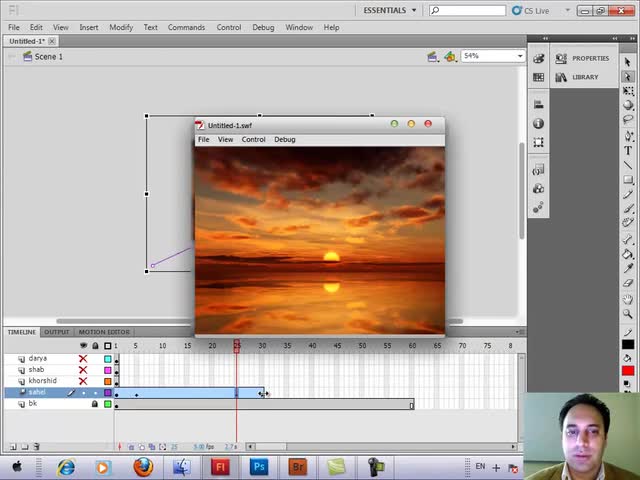The width and height of the screenshot is (640, 480).
Task: Click the stroke color black swatch
Action: [628, 345]
